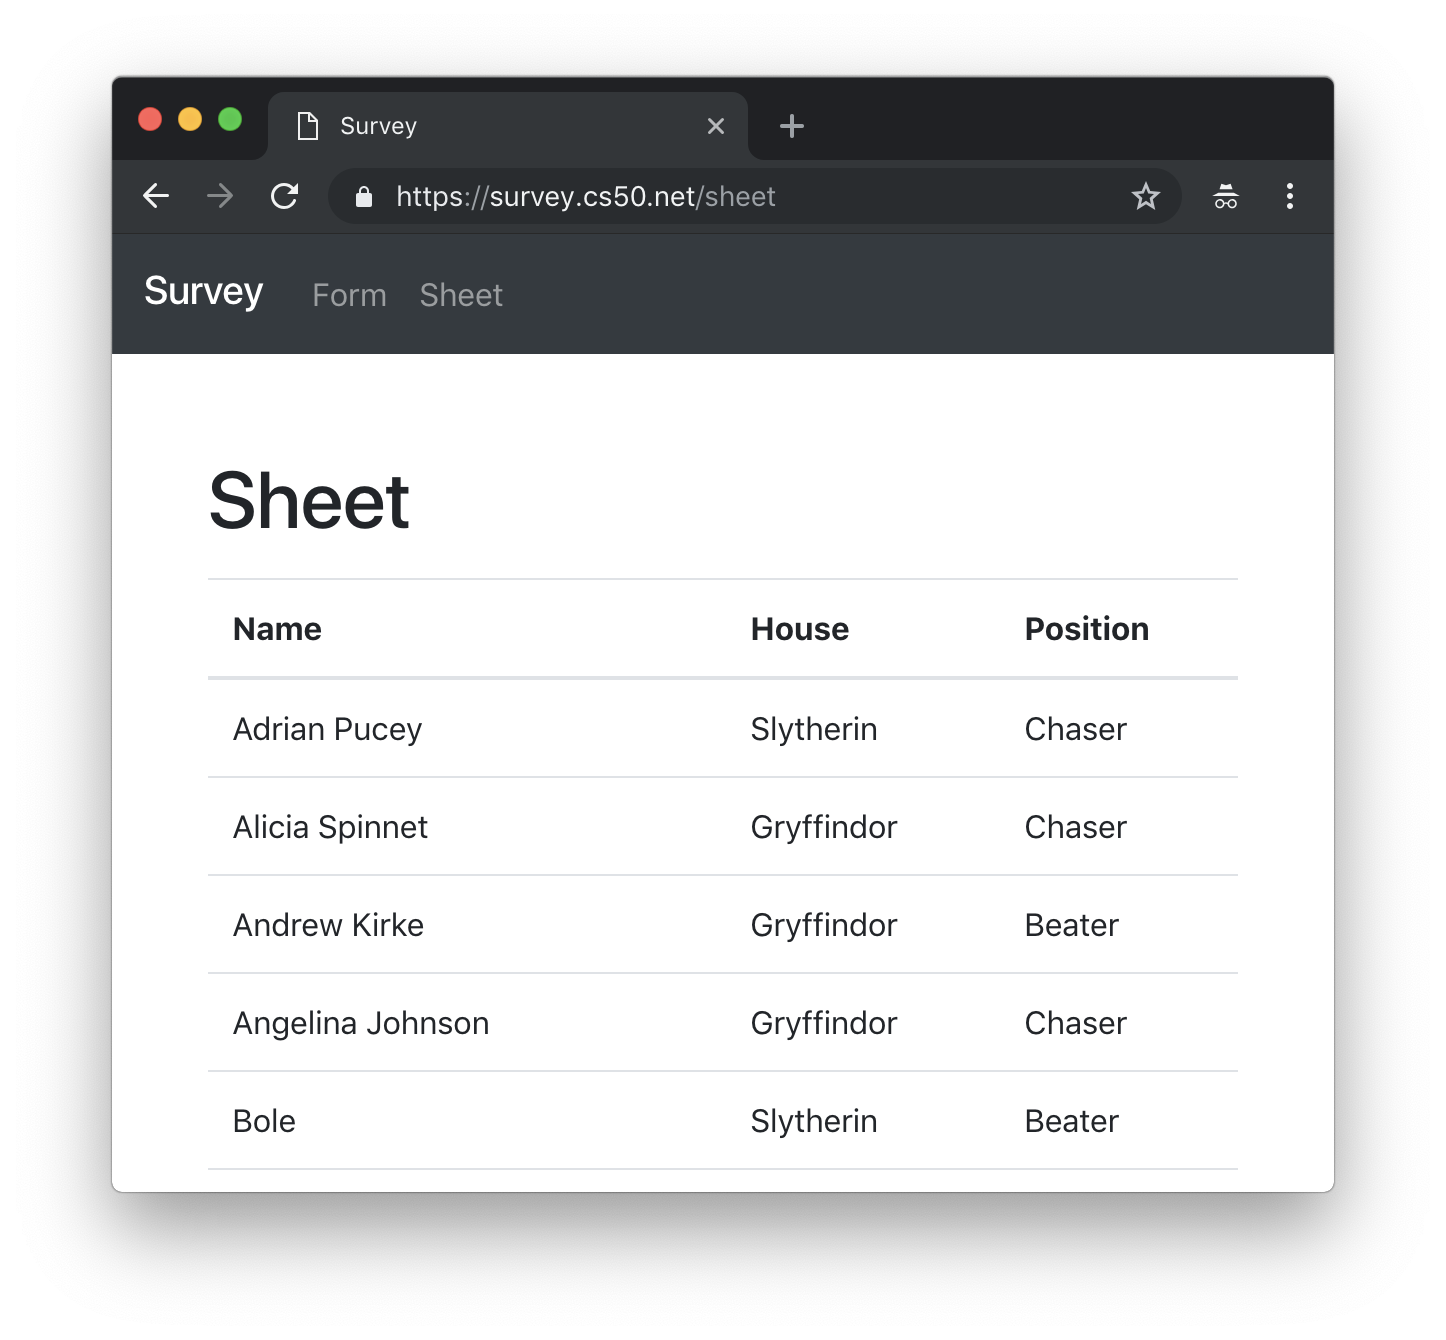
Task: Open site security info via padlock icon
Action: point(362,196)
